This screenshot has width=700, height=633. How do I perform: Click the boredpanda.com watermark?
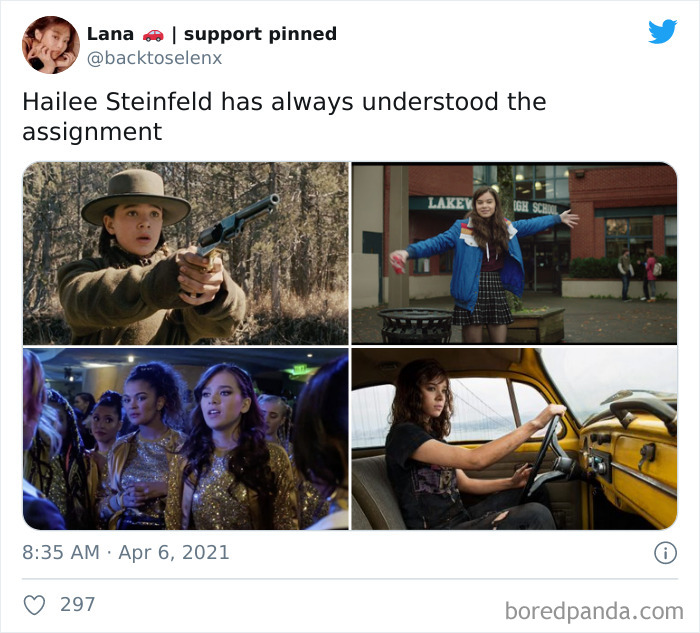(x=594, y=611)
